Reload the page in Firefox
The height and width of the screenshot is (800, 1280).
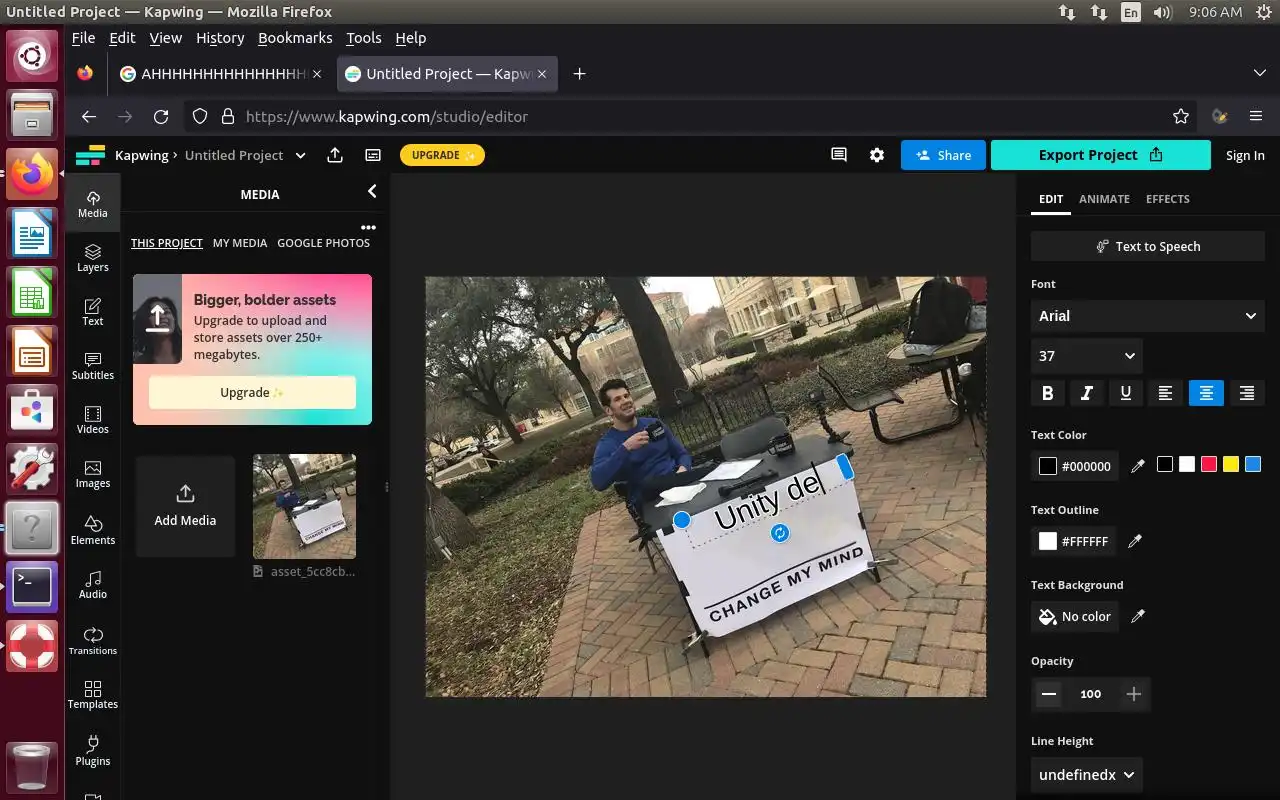point(160,116)
